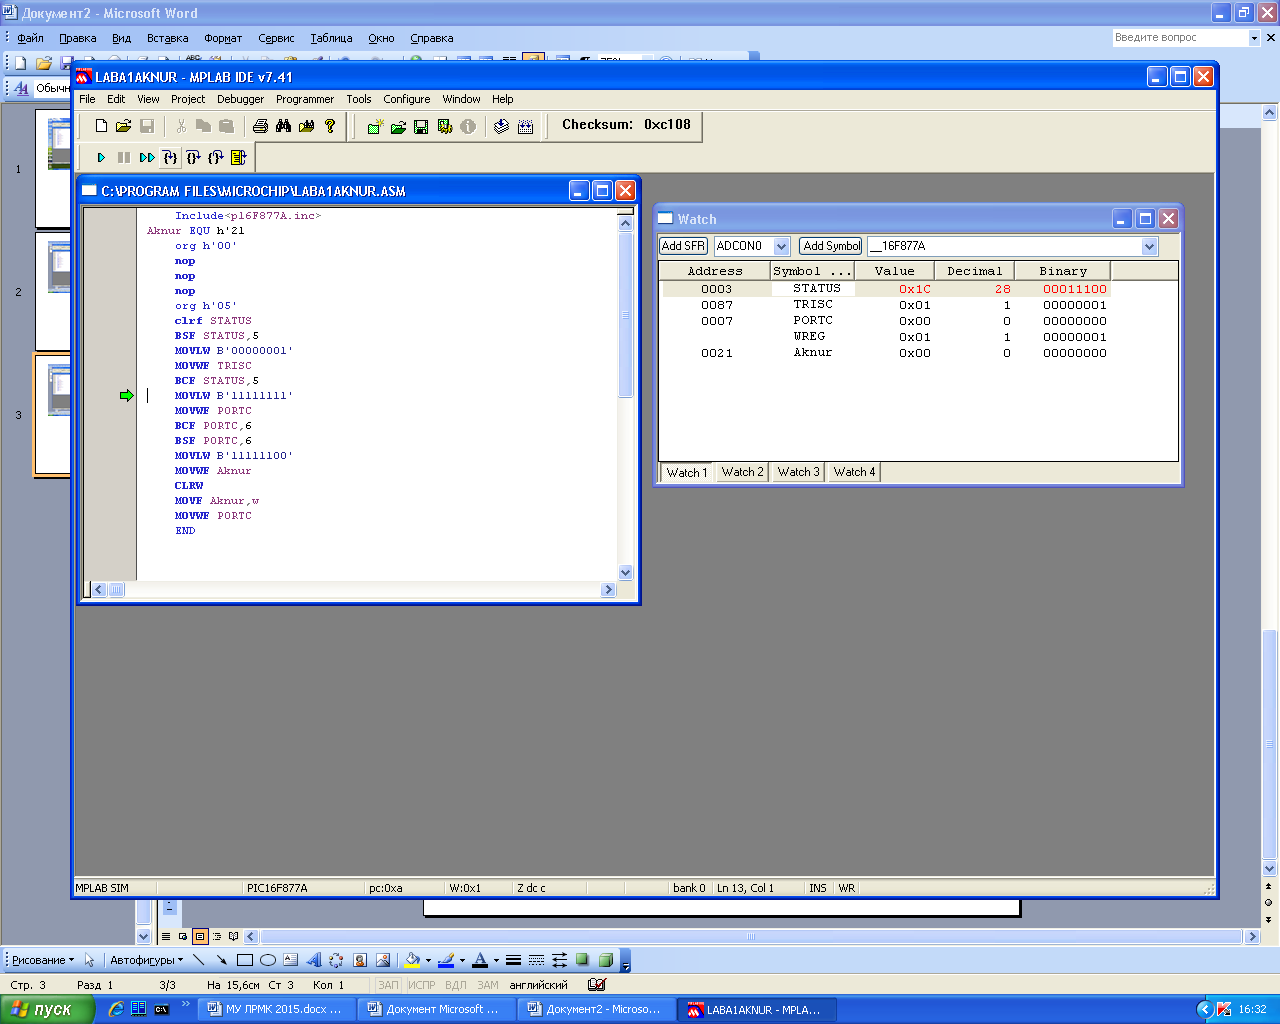The image size is (1280, 1024).
Task: Switch to the Watch 2 tab
Action: click(x=742, y=472)
